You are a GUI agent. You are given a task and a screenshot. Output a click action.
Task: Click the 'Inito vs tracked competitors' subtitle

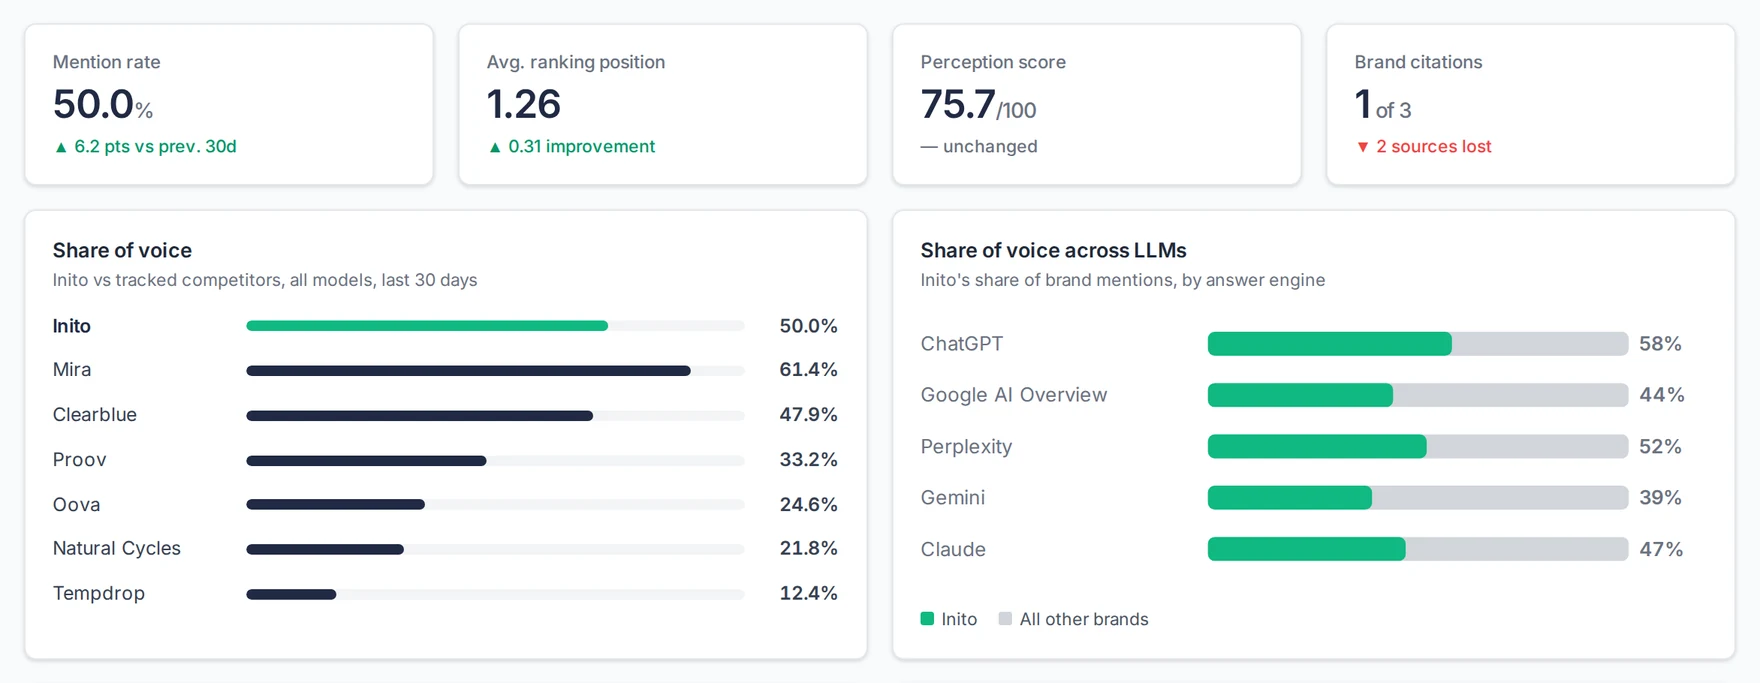pyautogui.click(x=265, y=280)
